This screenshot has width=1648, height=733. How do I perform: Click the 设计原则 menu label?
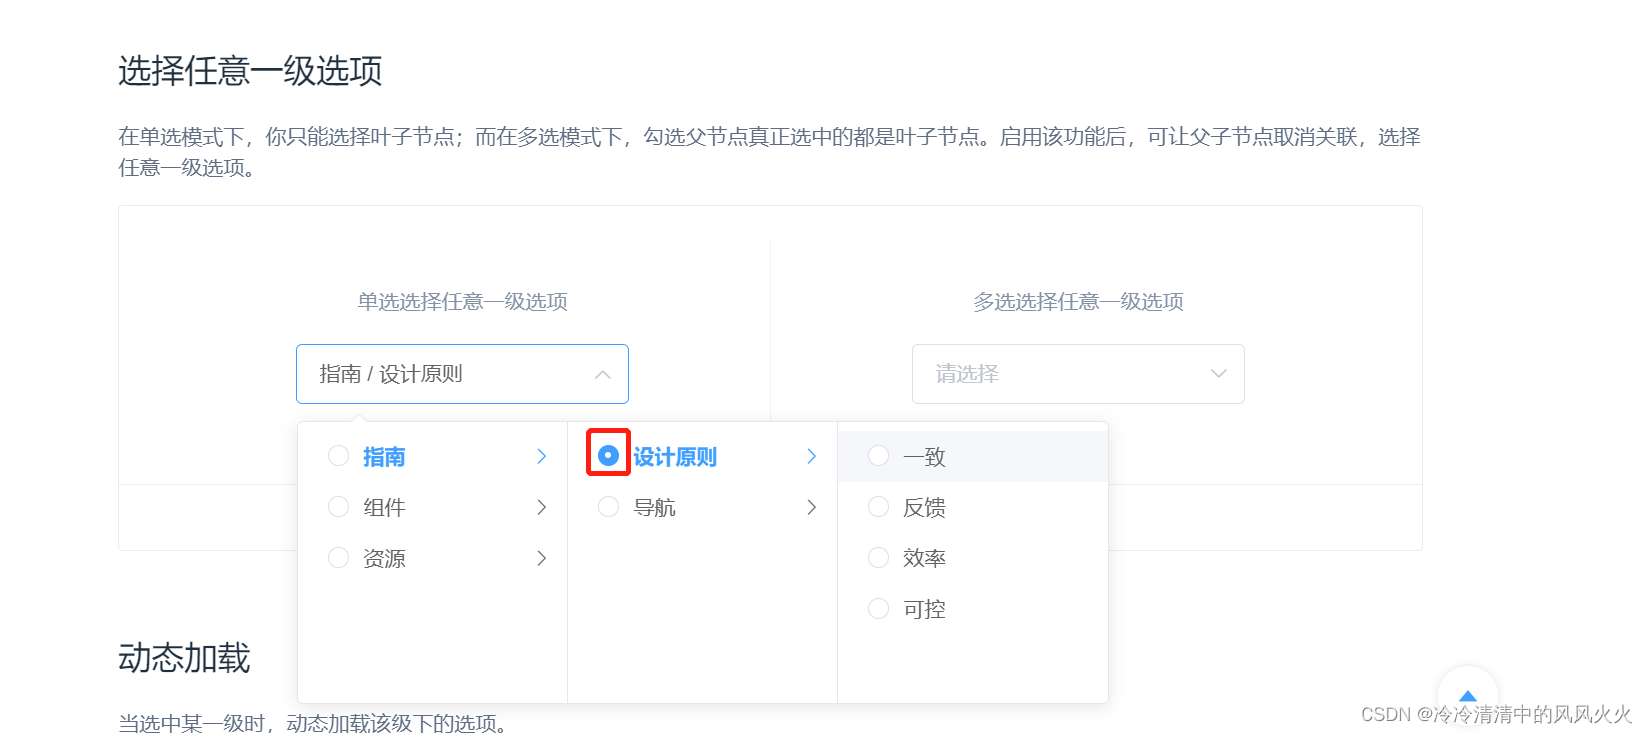pos(675,457)
